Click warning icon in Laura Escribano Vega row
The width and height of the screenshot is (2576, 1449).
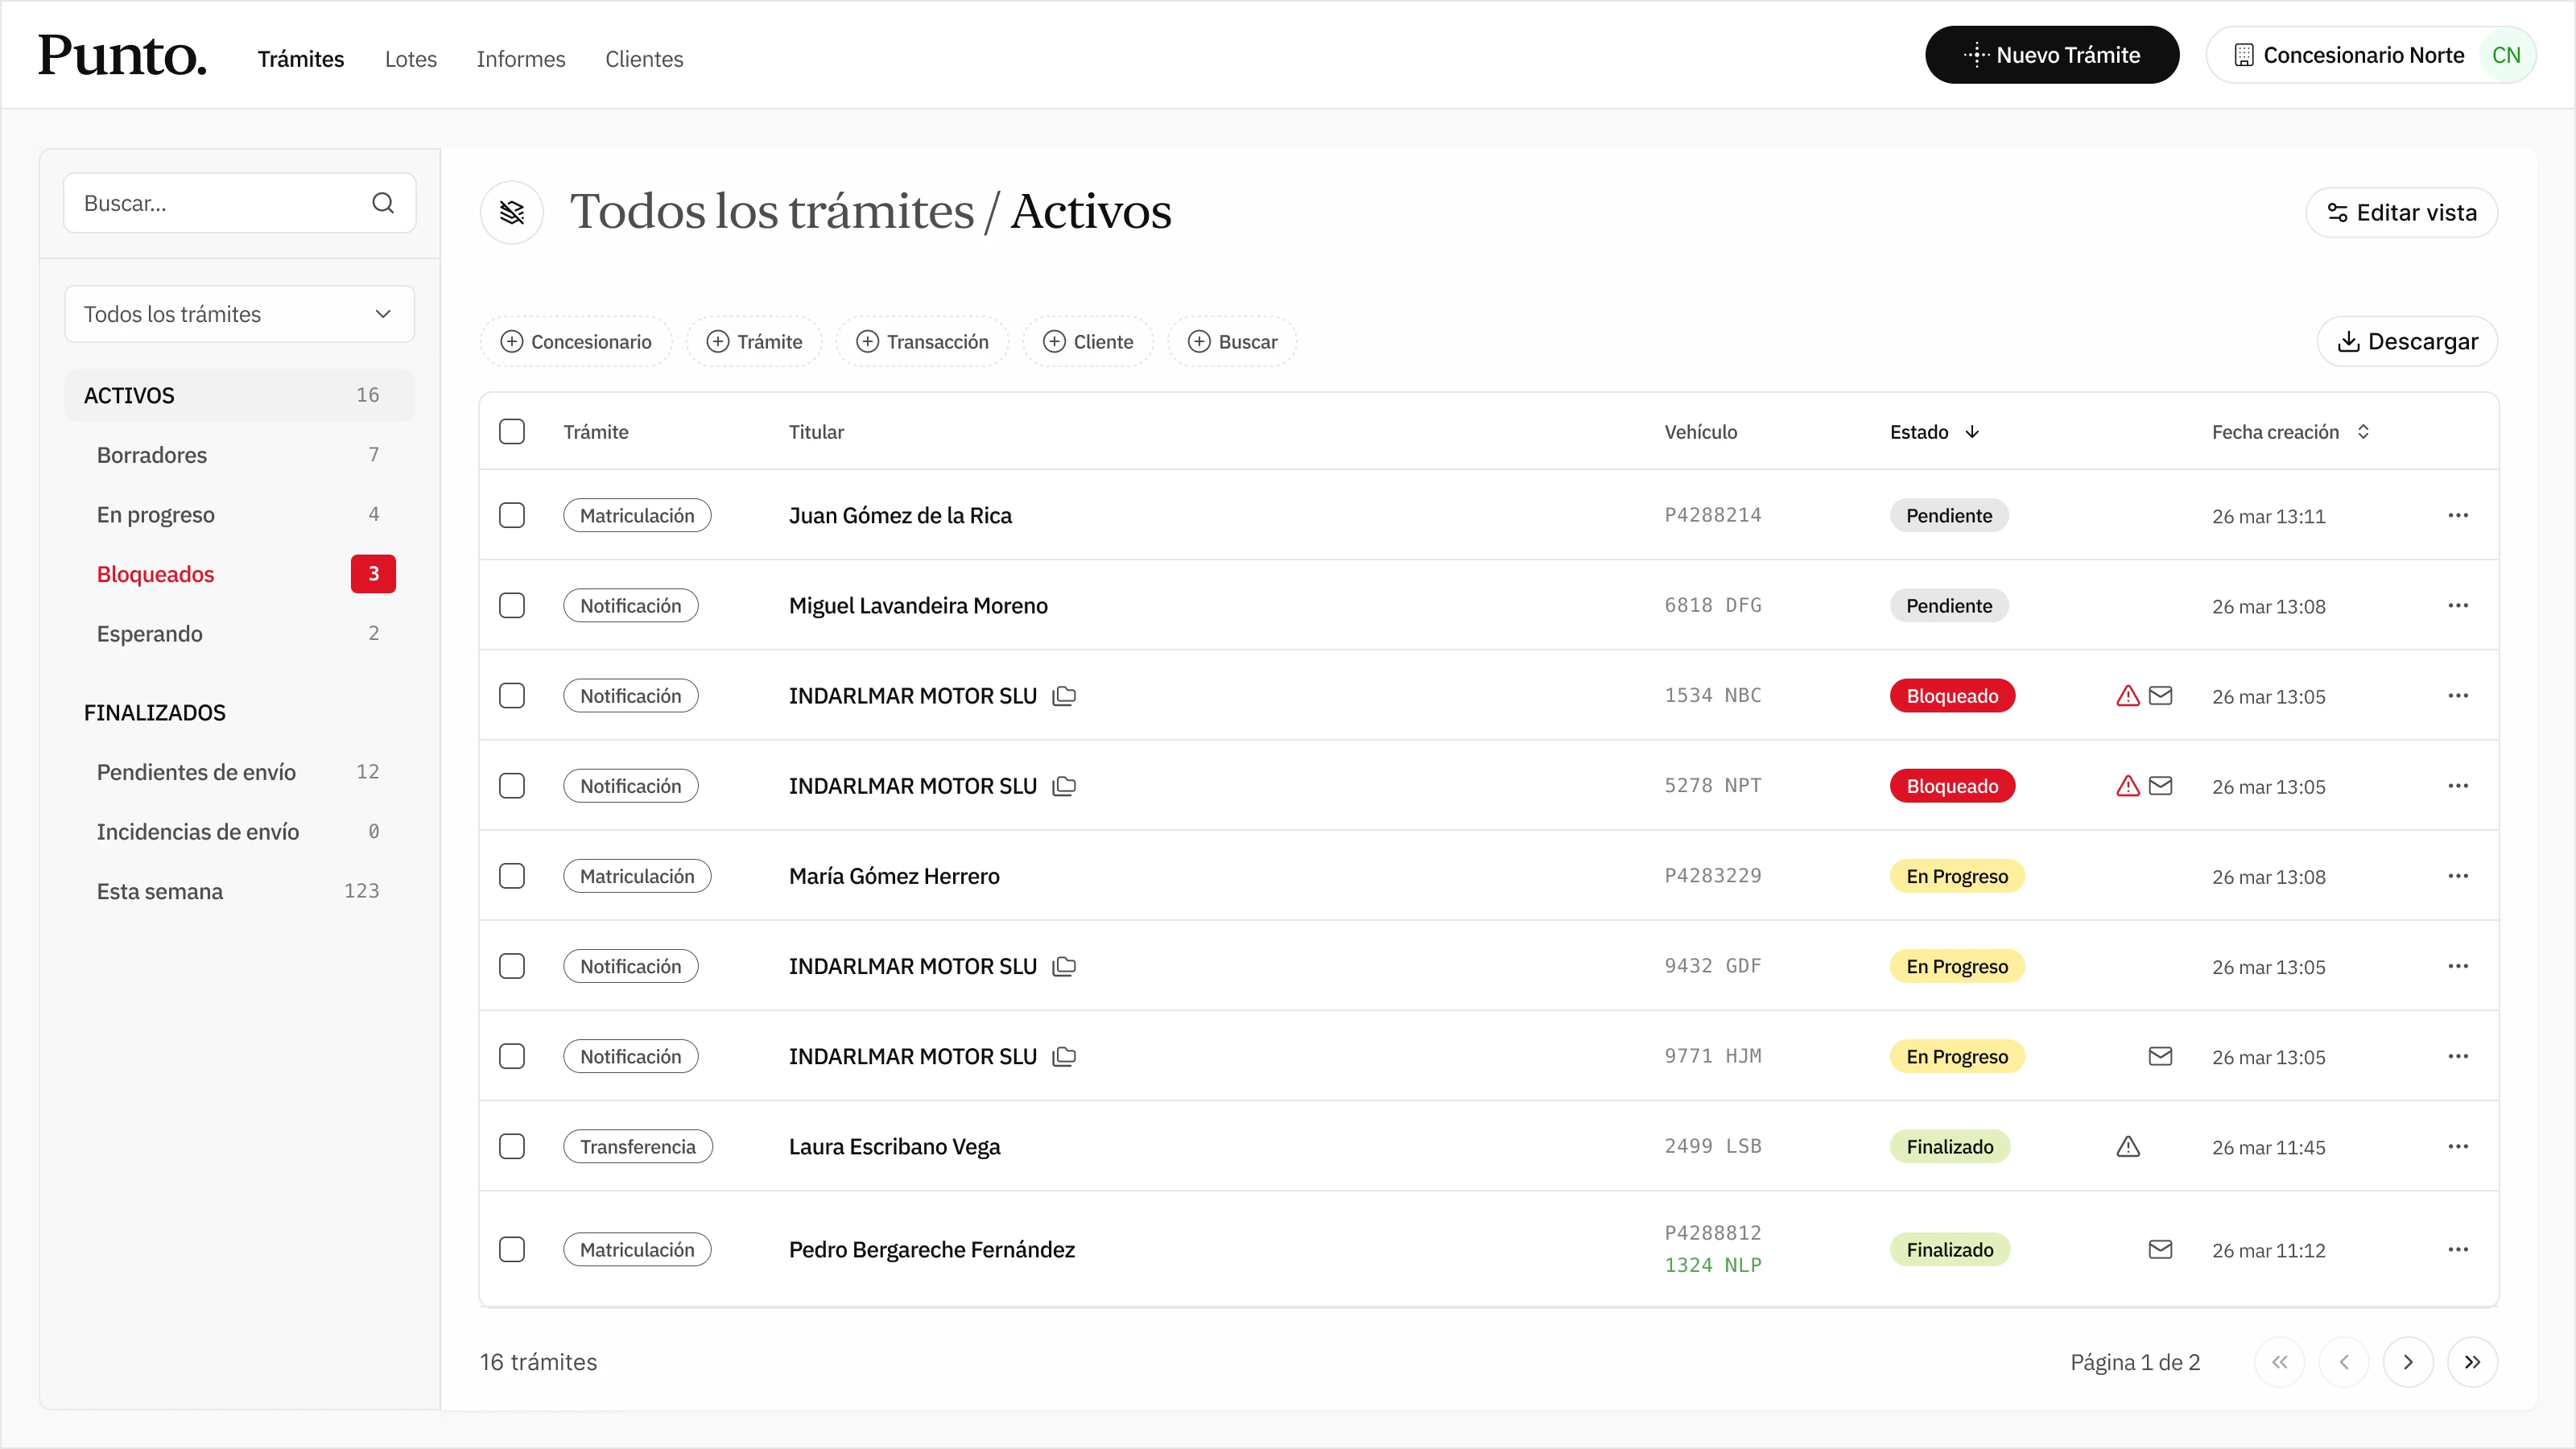(2128, 1146)
